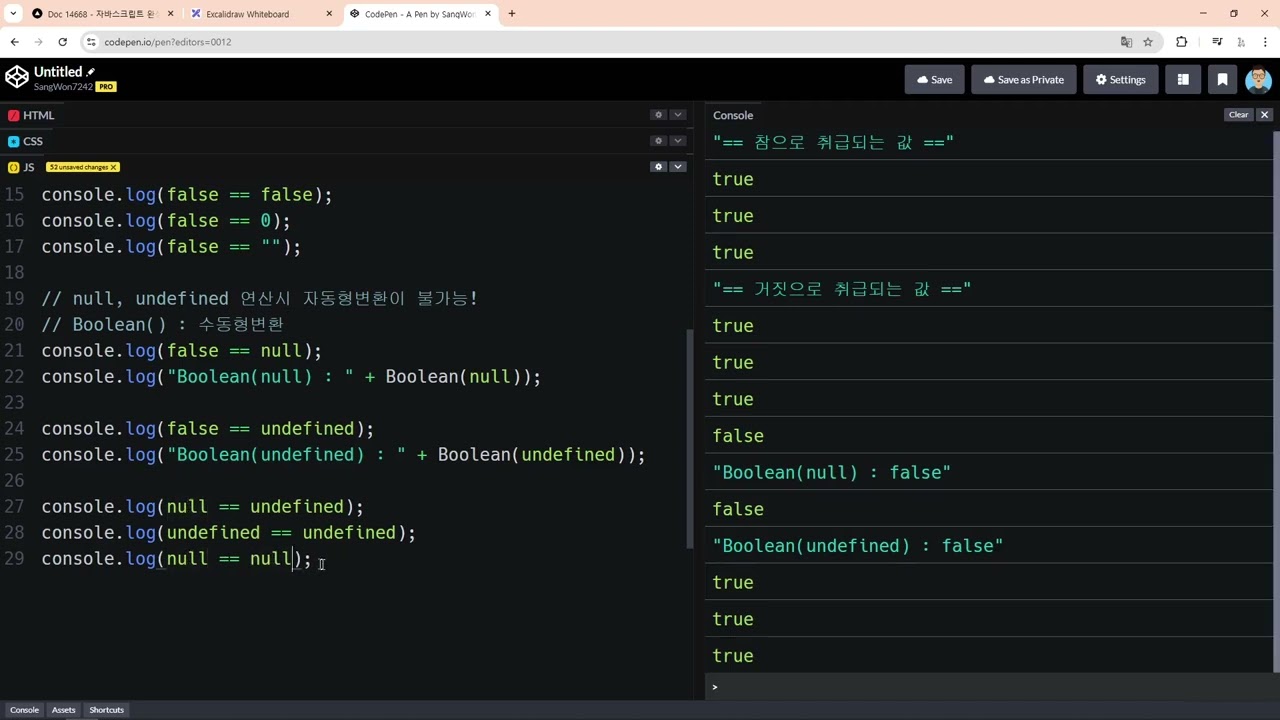This screenshot has height=720, width=1280.
Task: Click console output "Boolean(null) : false"
Action: 832,472
